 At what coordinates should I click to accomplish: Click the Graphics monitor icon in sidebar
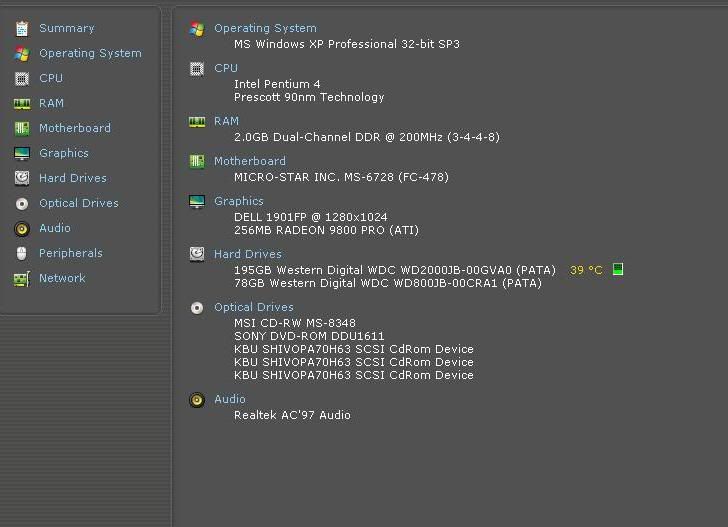click(21, 153)
